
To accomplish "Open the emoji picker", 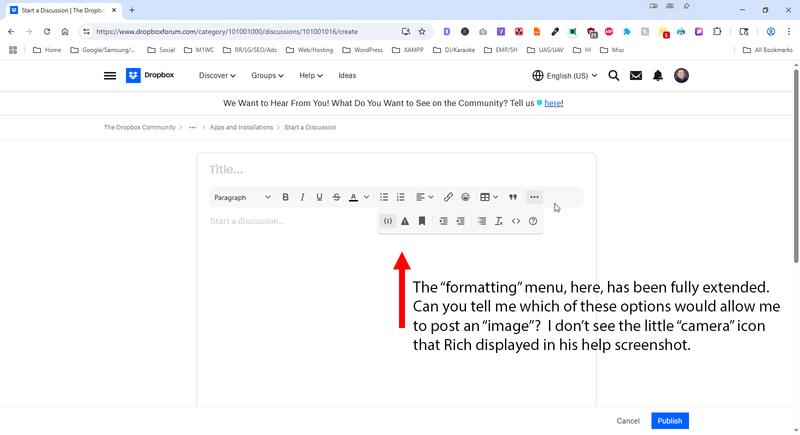I will [x=465, y=197].
